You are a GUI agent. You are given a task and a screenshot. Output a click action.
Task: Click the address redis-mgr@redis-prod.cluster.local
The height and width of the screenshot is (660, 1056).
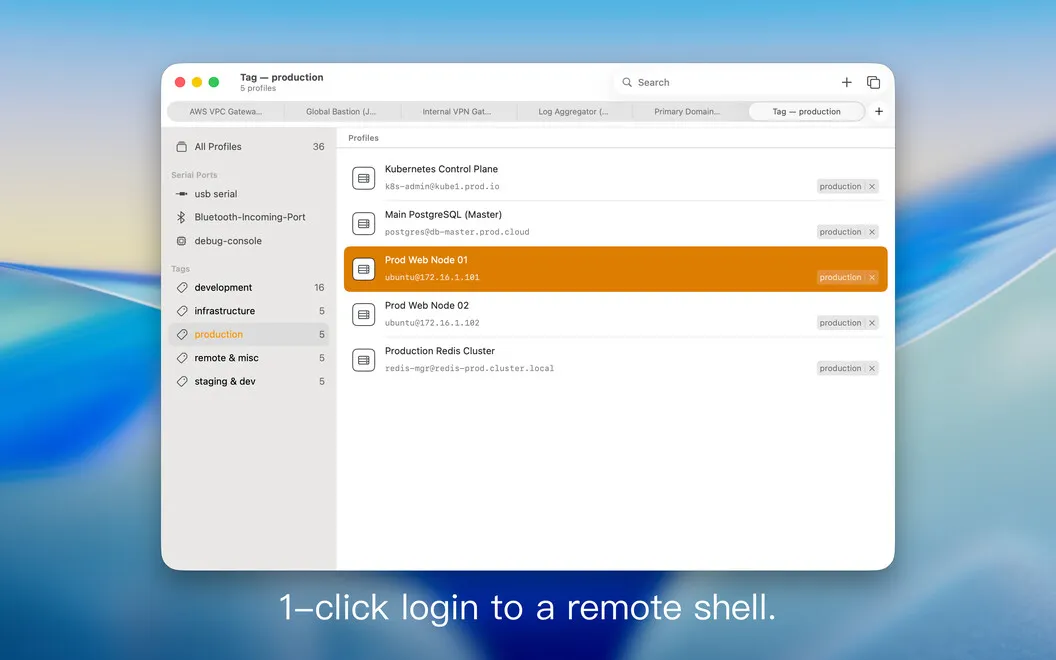tap(469, 368)
